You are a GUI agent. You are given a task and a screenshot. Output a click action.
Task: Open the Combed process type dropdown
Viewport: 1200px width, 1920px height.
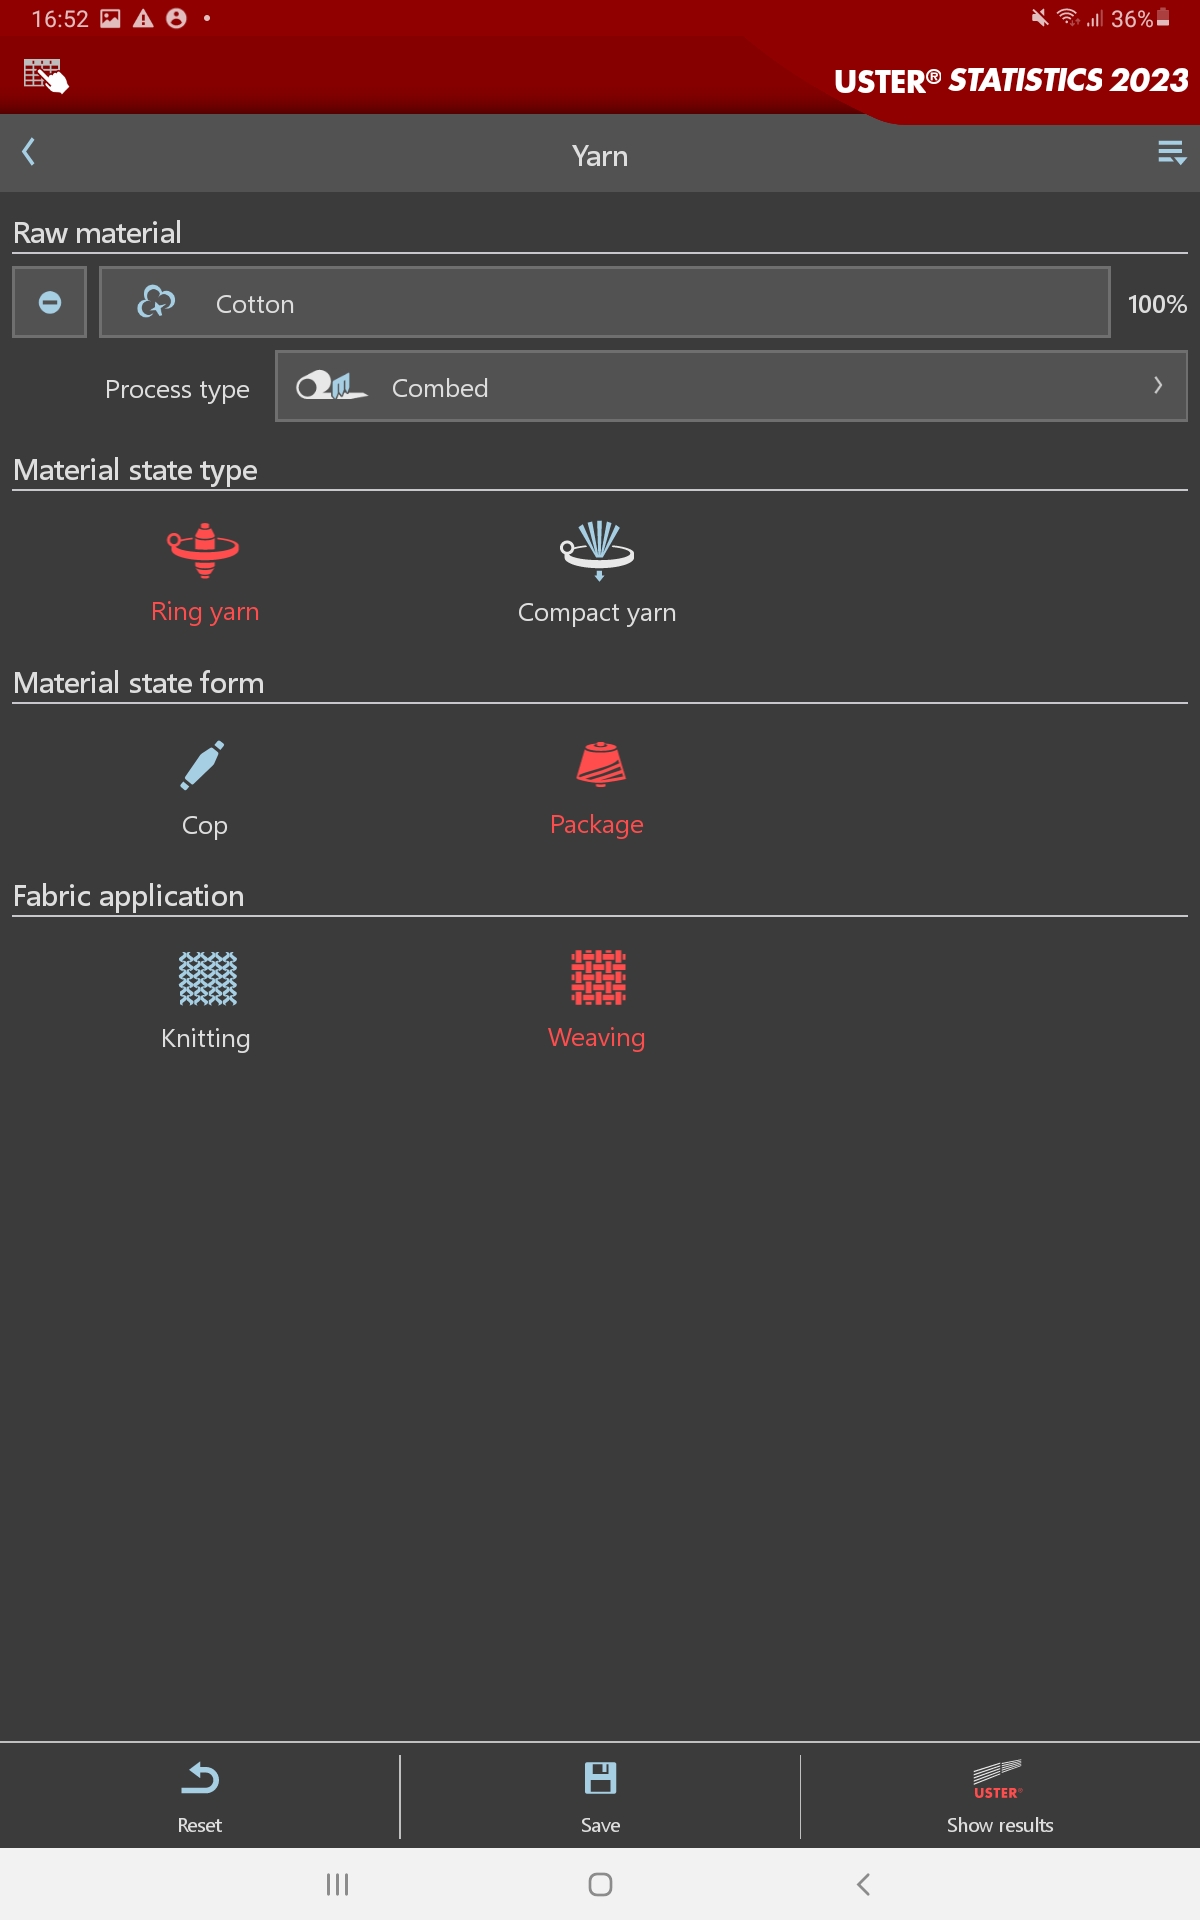point(731,386)
